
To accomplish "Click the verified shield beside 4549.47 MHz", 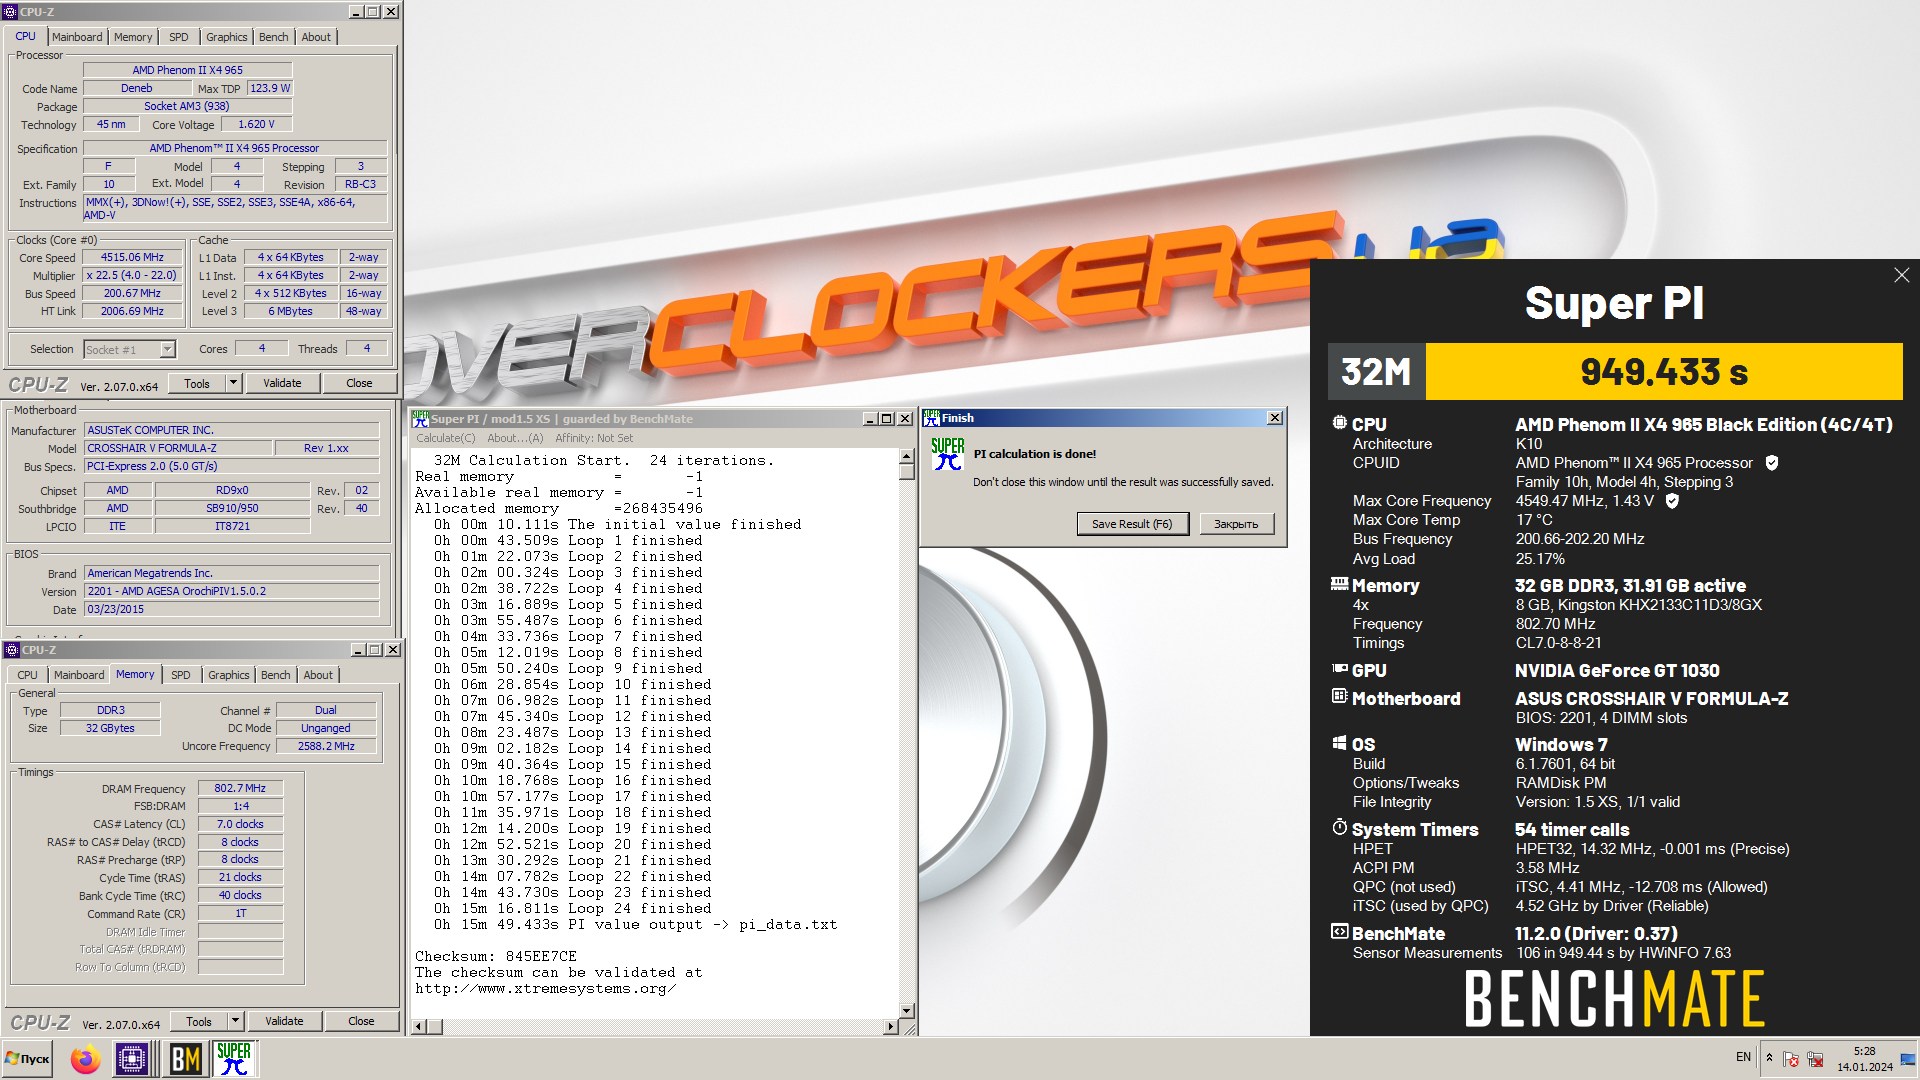I will click(1672, 501).
